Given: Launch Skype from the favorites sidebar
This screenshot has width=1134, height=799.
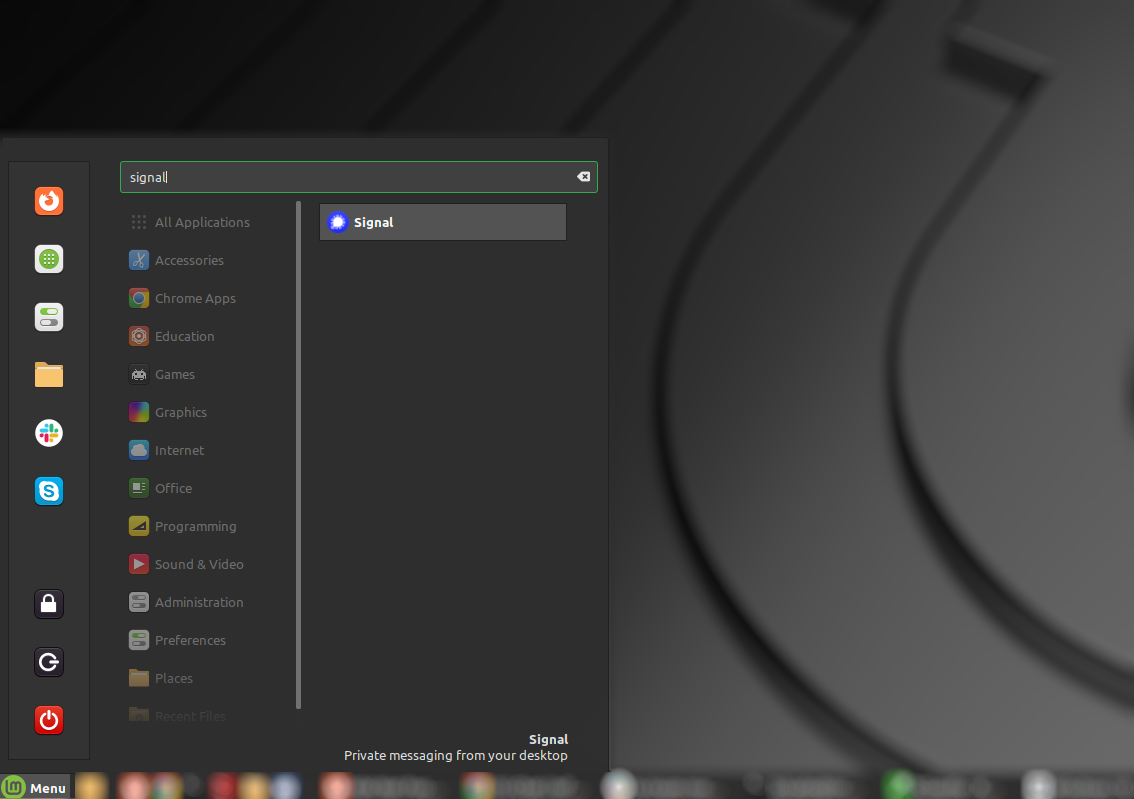Looking at the screenshot, I should 49,491.
